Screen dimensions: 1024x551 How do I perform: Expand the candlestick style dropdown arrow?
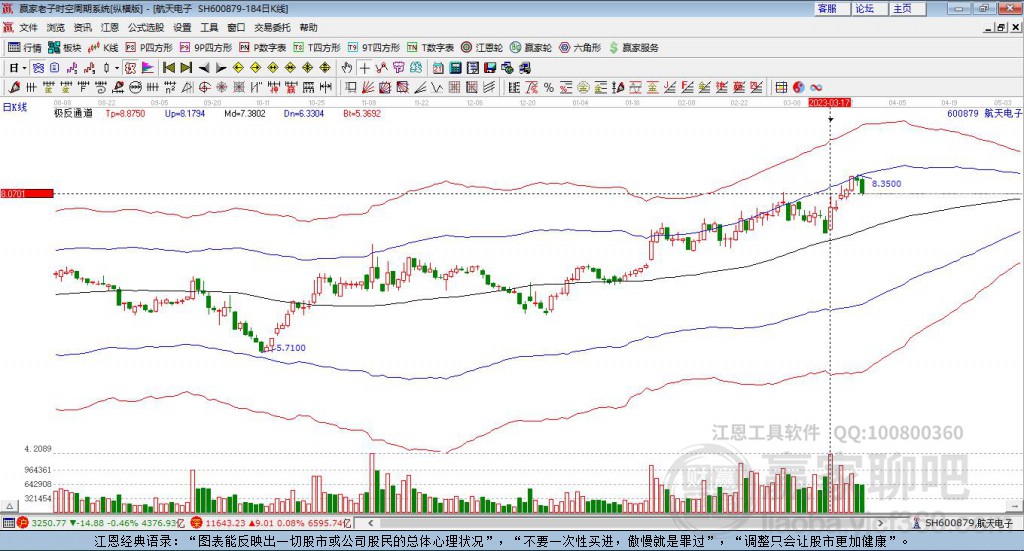117,68
